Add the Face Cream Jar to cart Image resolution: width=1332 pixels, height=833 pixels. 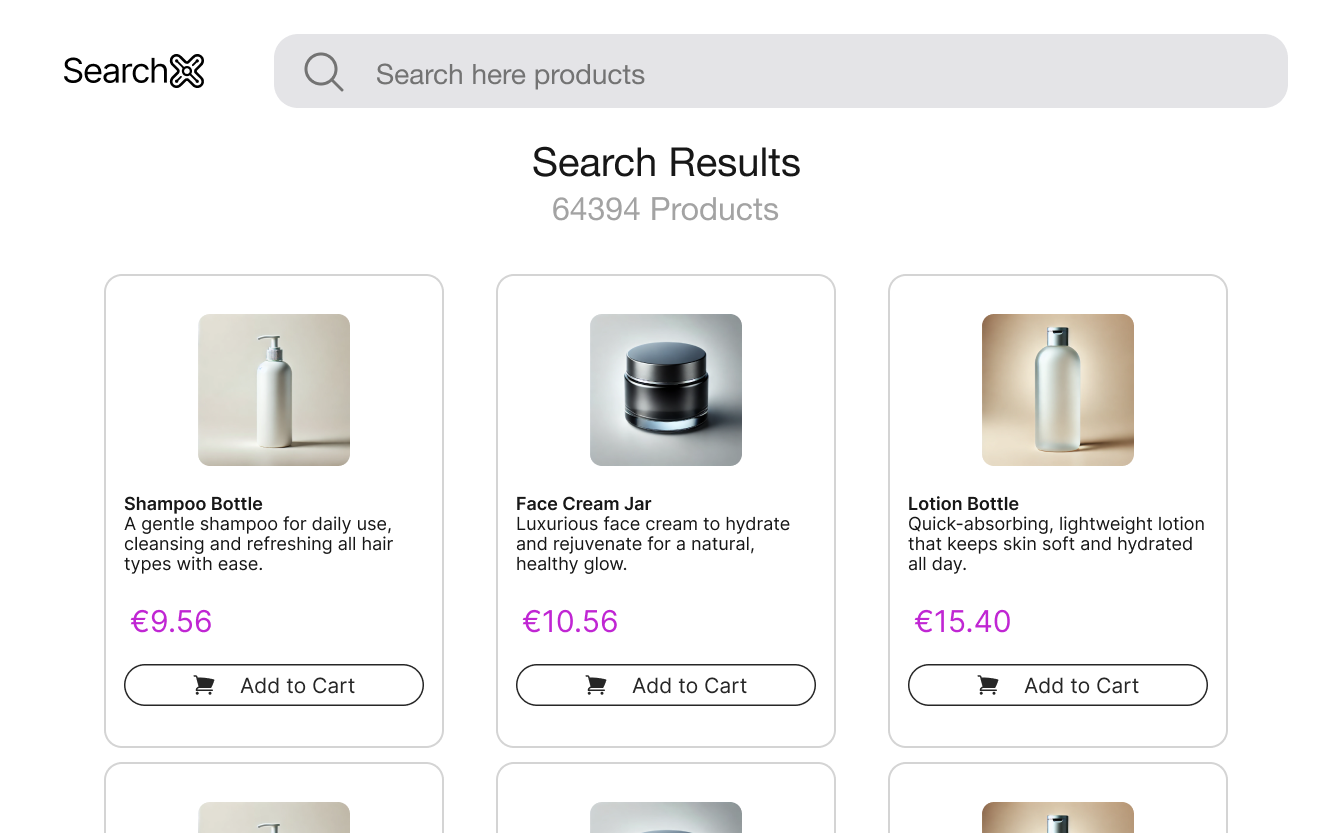(665, 685)
